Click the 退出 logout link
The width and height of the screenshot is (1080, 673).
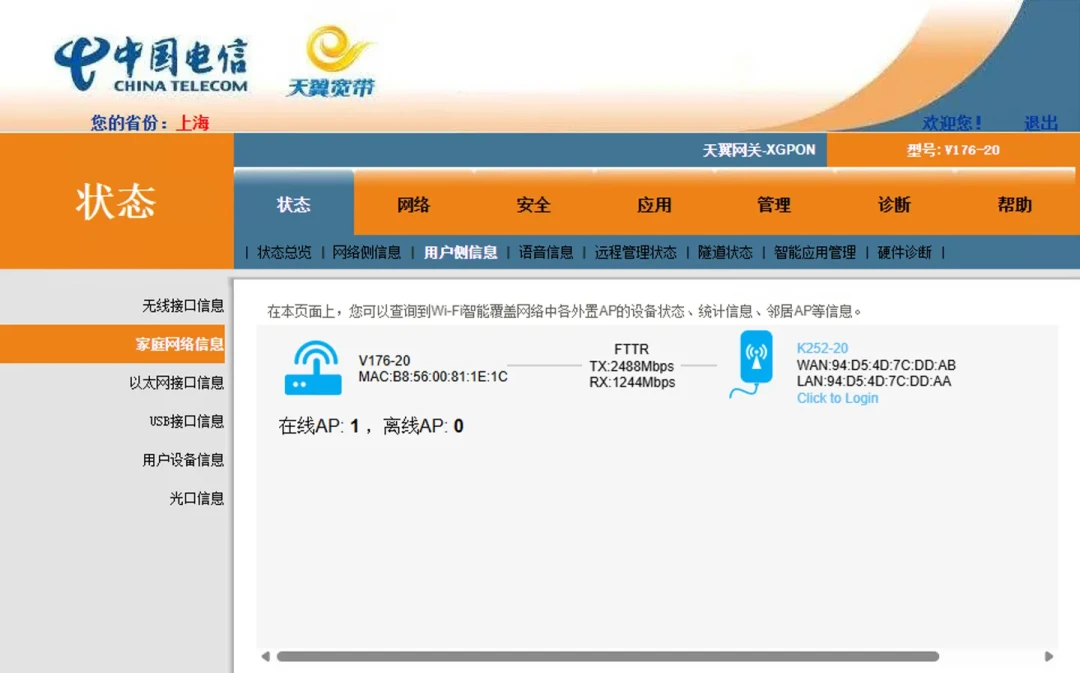click(x=1041, y=123)
